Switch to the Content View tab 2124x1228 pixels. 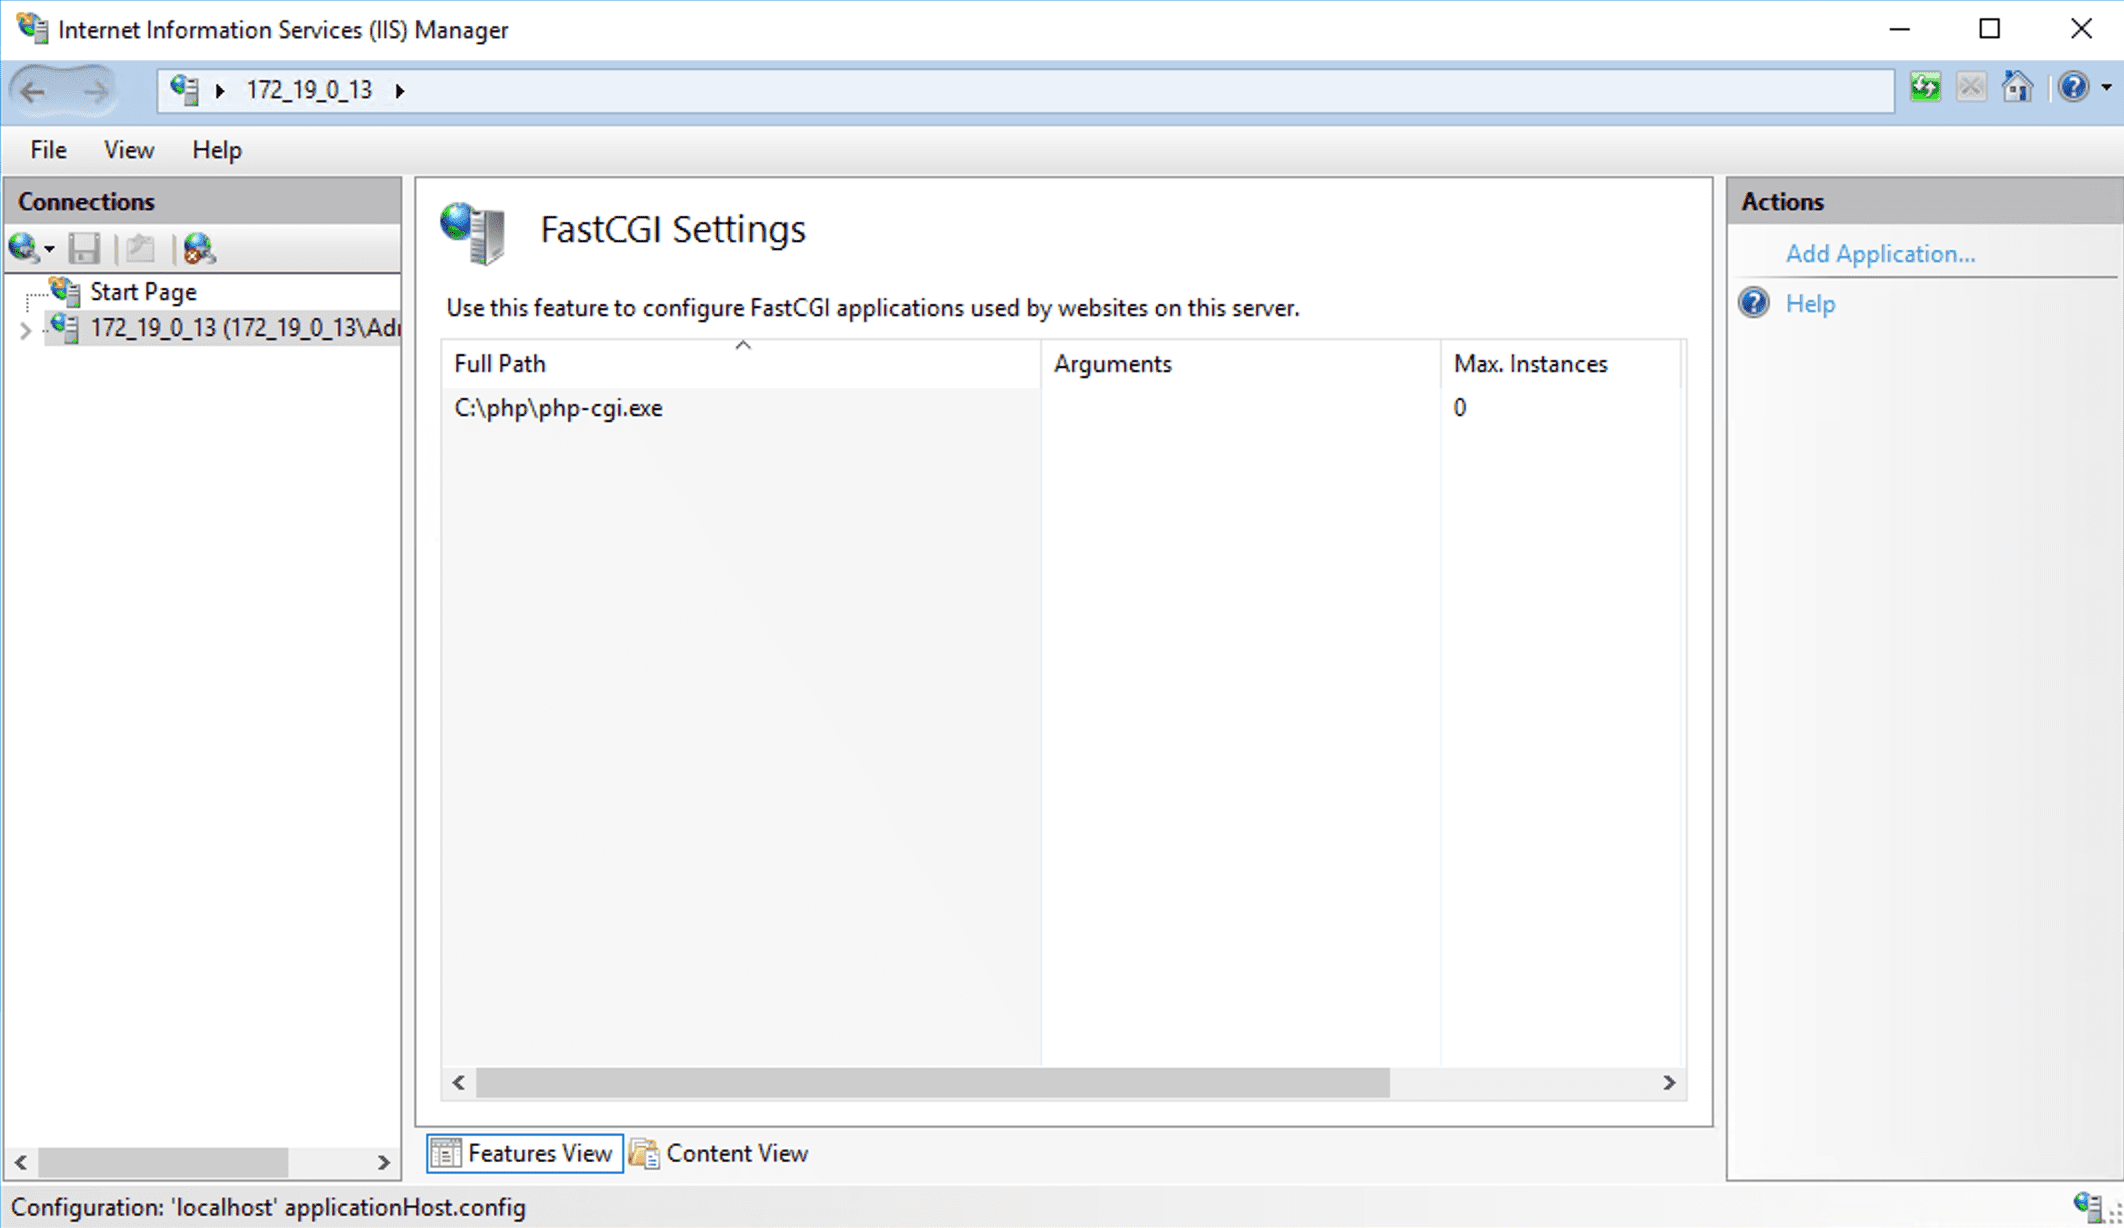[720, 1153]
